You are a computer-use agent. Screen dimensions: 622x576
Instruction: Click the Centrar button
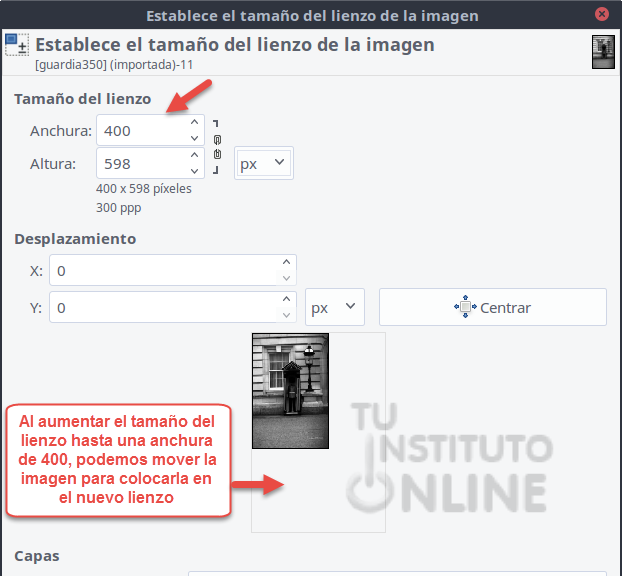[x=493, y=307]
